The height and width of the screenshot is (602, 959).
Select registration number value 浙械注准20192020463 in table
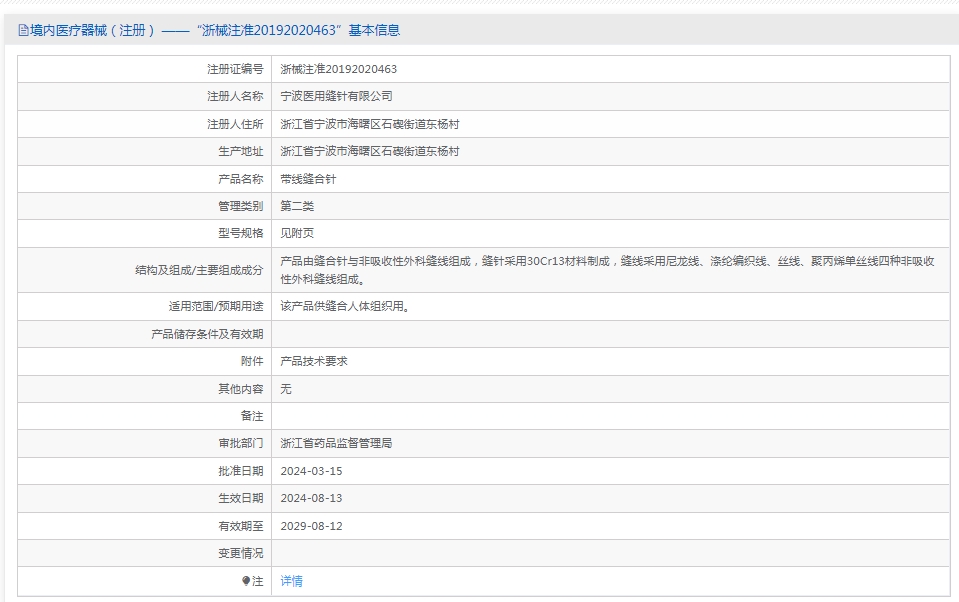pyautogui.click(x=338, y=69)
